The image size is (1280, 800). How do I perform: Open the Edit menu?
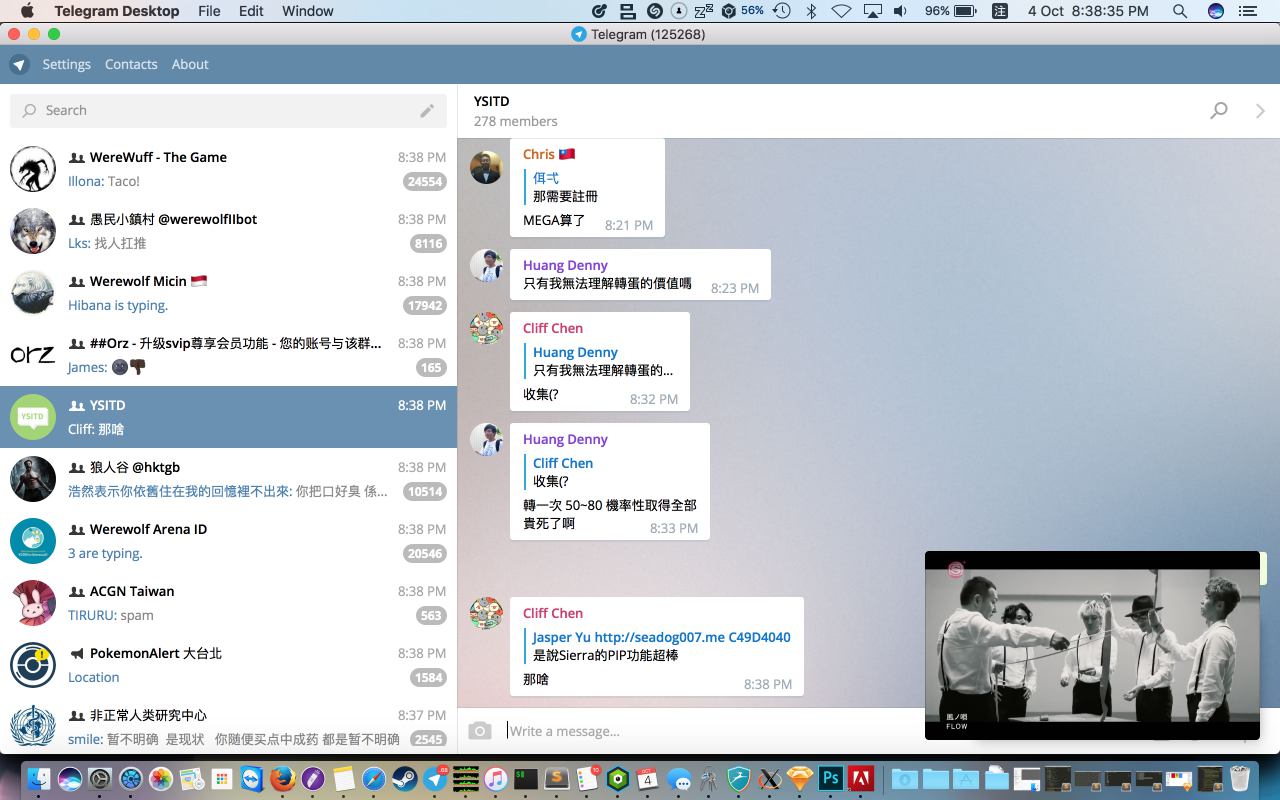(x=251, y=11)
